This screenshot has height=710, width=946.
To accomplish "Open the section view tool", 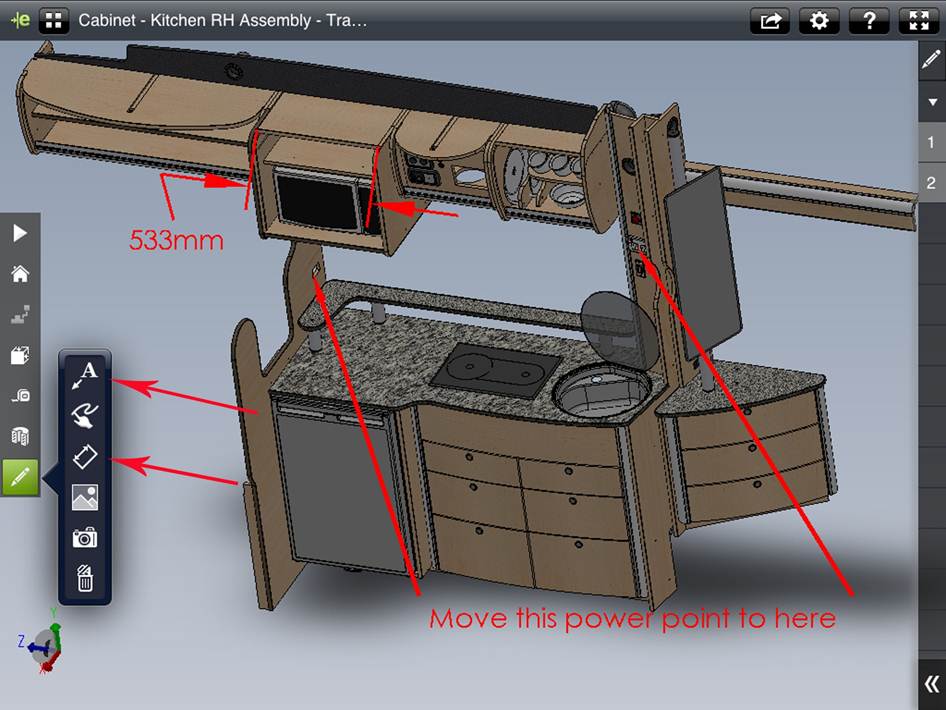I will [20, 355].
